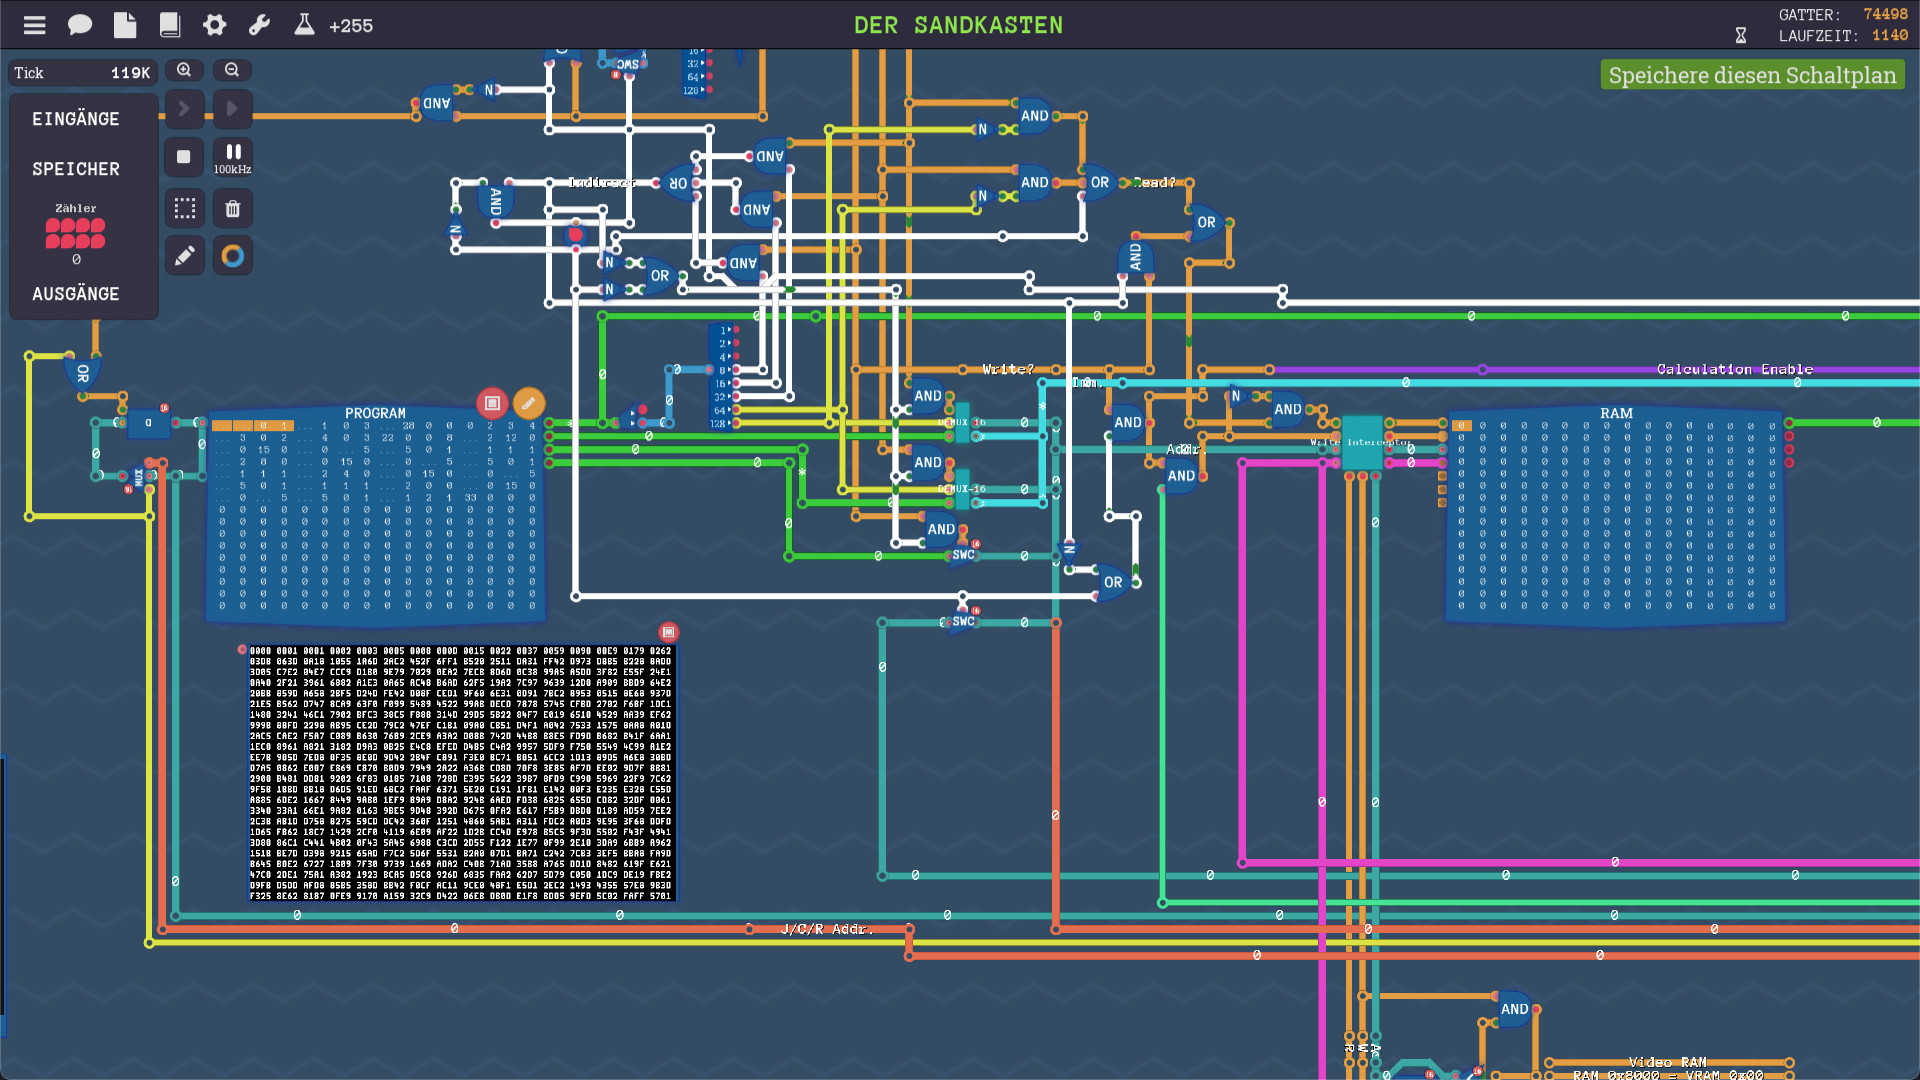Click the trash delete icon
Viewport: 1920px width, 1080px height.
click(x=232, y=208)
